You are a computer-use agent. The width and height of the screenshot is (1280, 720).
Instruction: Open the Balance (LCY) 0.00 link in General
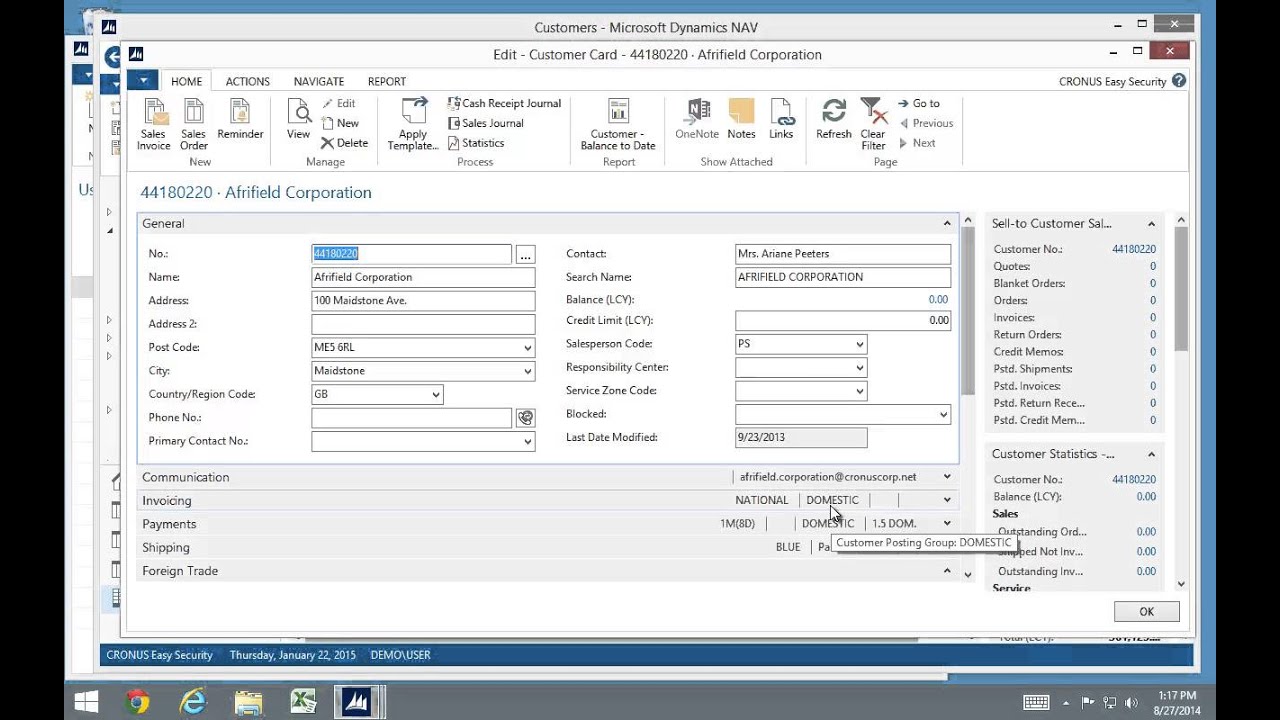tap(937, 300)
